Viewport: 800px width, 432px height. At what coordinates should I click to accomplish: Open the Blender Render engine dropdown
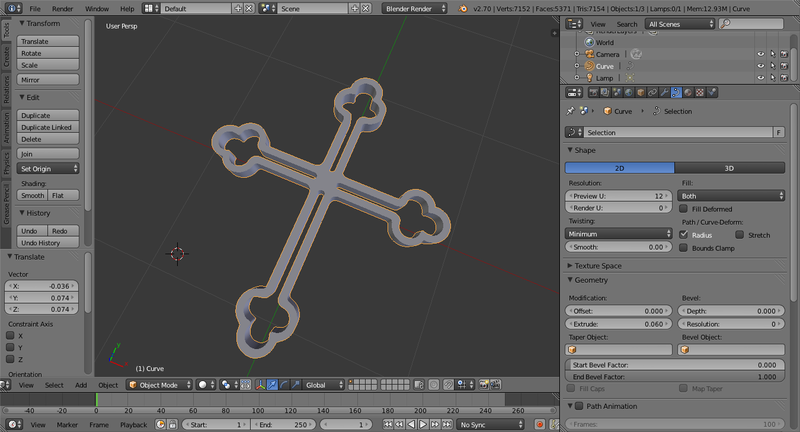pos(415,9)
